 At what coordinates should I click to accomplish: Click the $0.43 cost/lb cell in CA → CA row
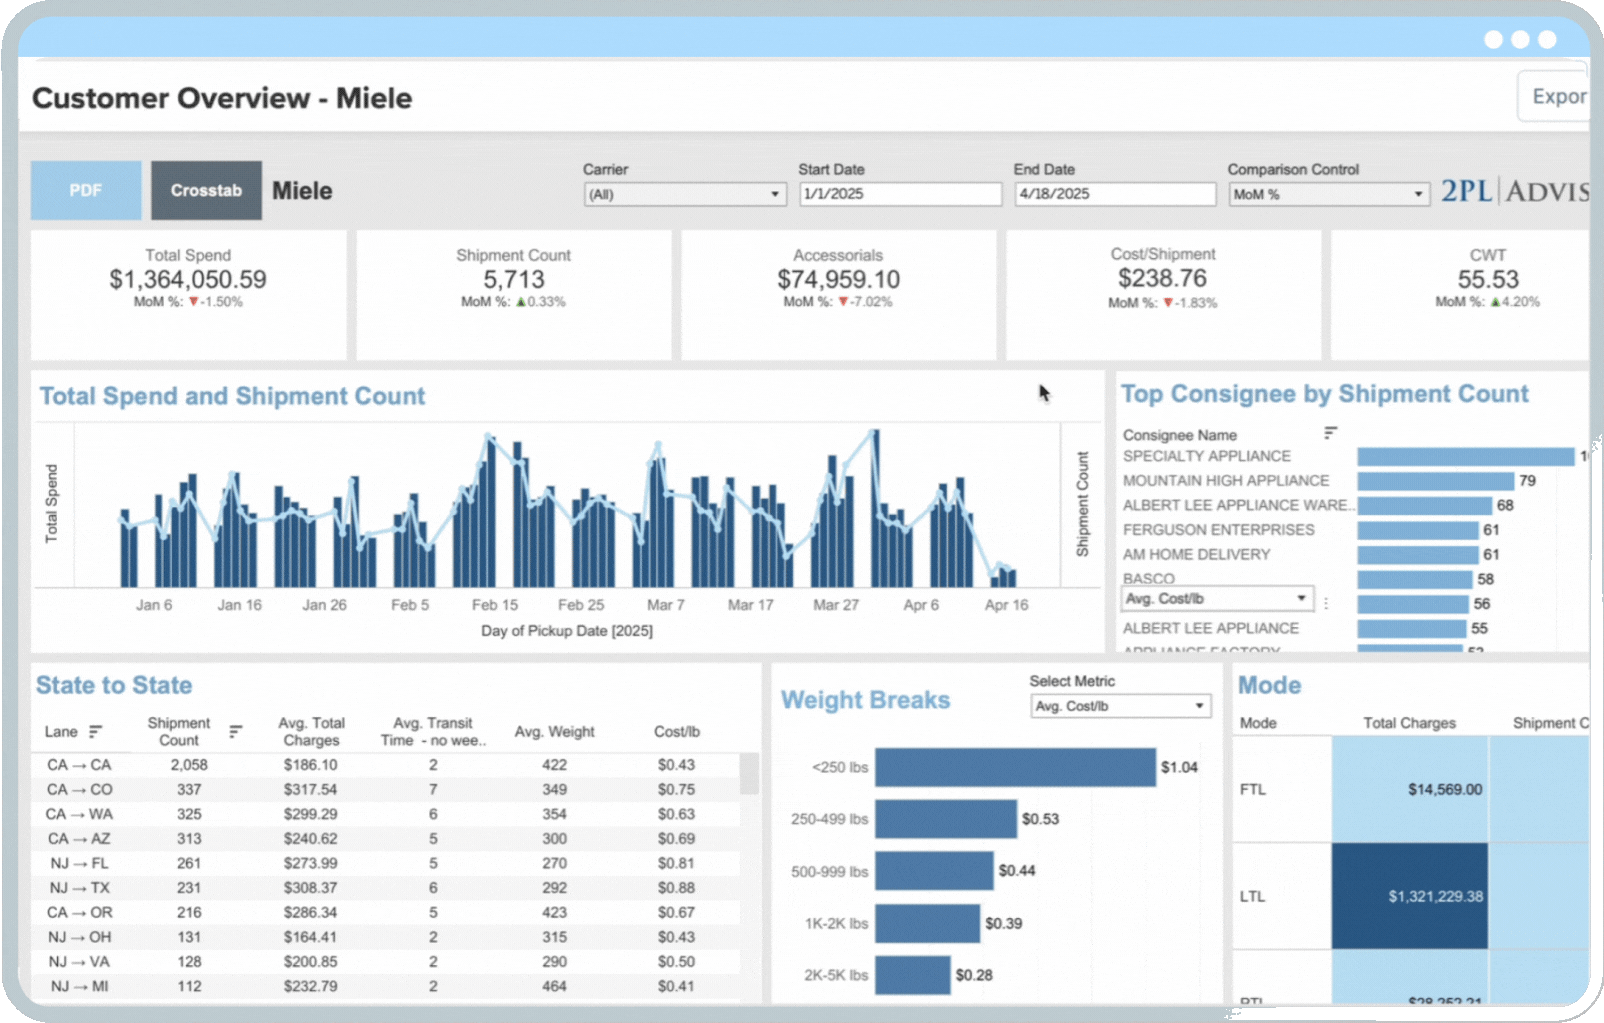pos(677,765)
